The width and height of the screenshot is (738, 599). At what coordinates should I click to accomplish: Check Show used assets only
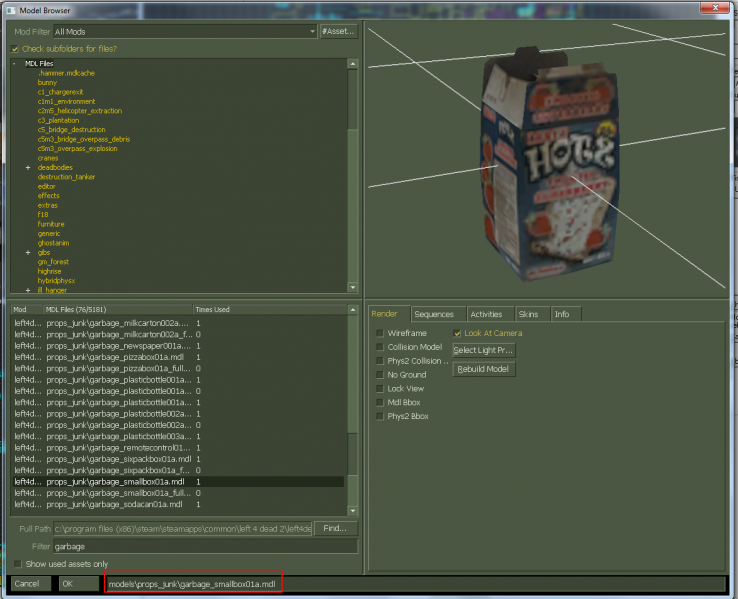(18, 564)
